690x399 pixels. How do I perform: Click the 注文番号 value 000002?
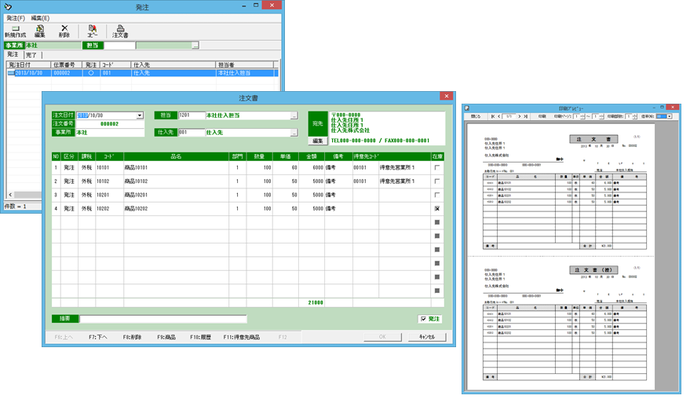pos(110,124)
